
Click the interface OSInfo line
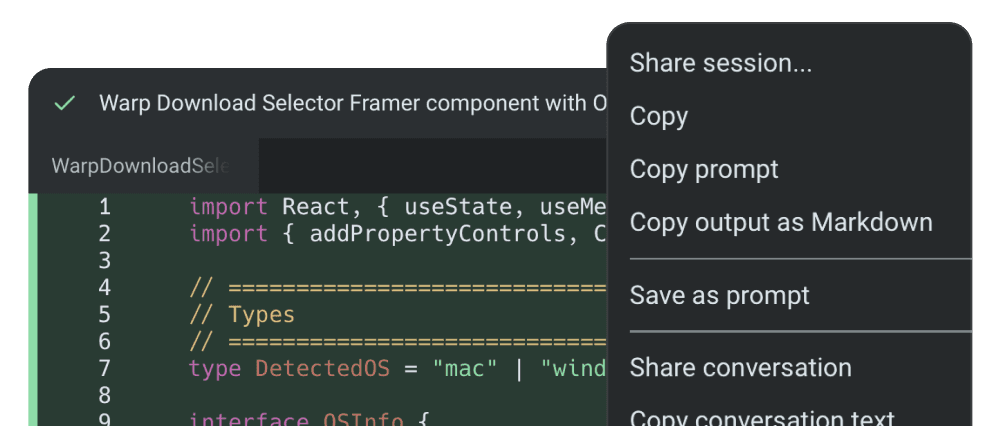pyautogui.click(x=308, y=420)
